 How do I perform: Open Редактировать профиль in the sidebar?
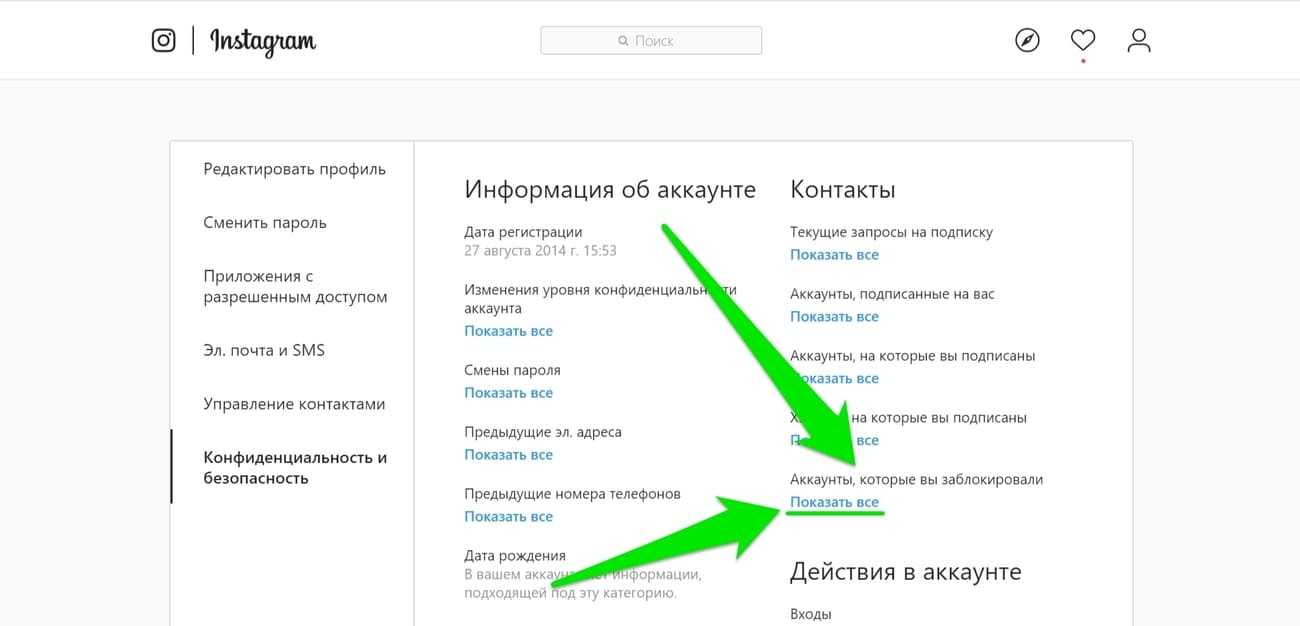(294, 169)
